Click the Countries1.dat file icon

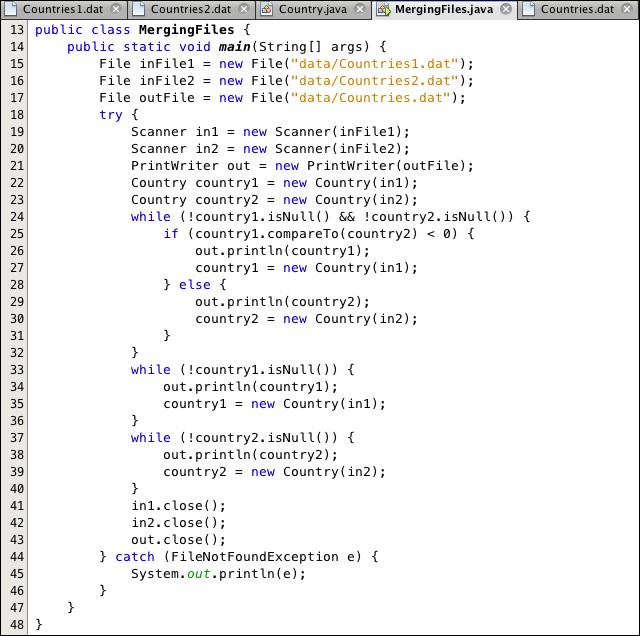pyautogui.click(x=13, y=9)
